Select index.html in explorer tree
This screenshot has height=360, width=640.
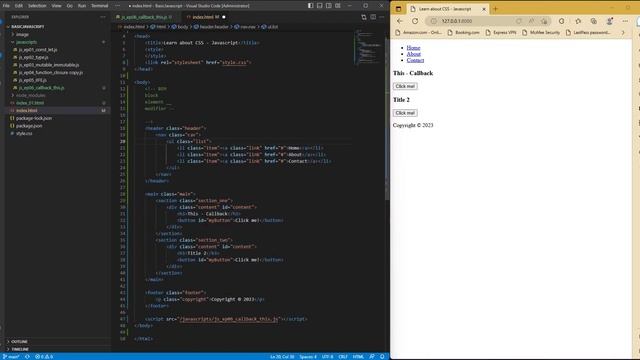pyautogui.click(x=27, y=111)
